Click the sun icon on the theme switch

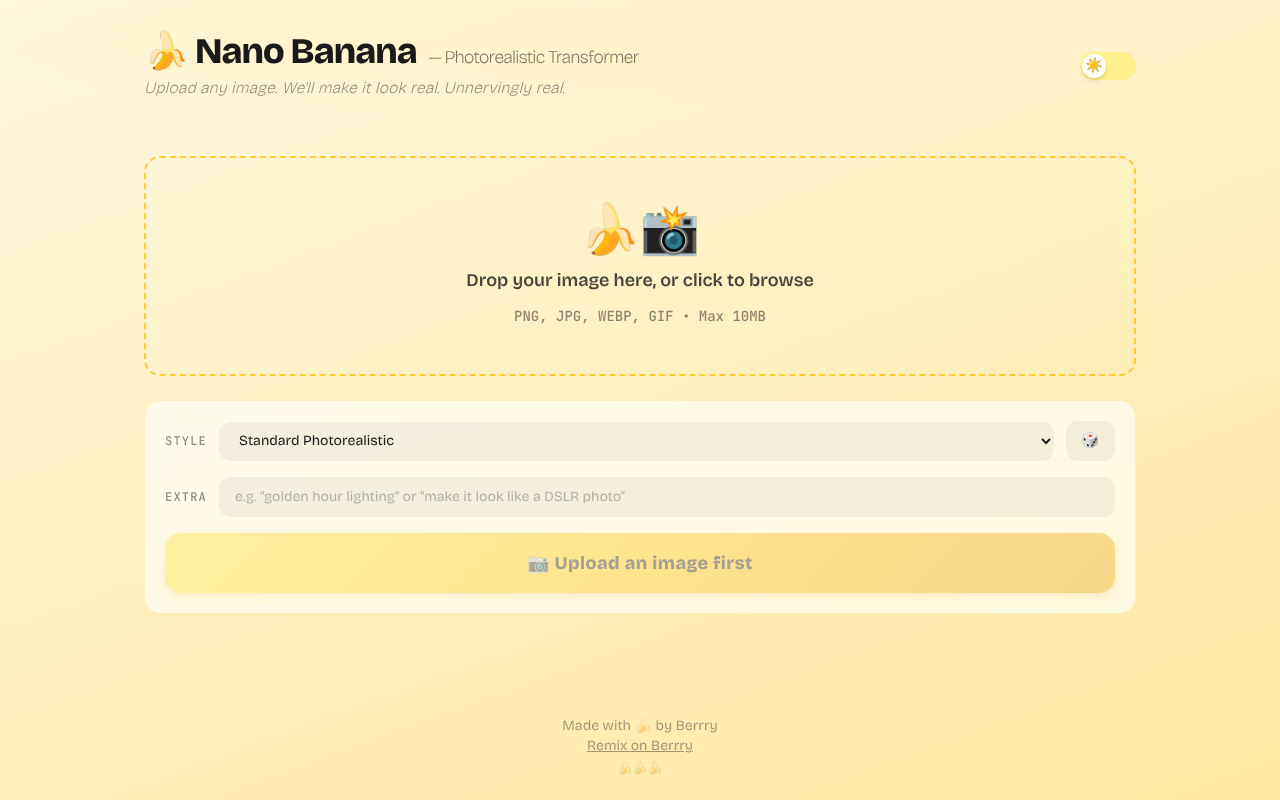tap(1095, 66)
